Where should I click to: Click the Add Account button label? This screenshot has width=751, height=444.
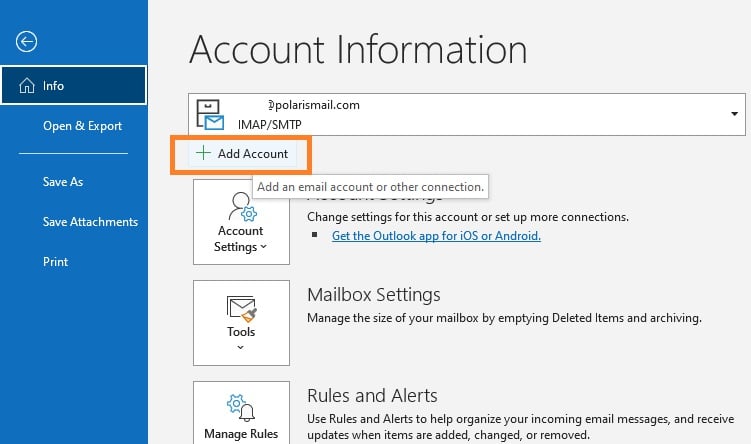252,154
